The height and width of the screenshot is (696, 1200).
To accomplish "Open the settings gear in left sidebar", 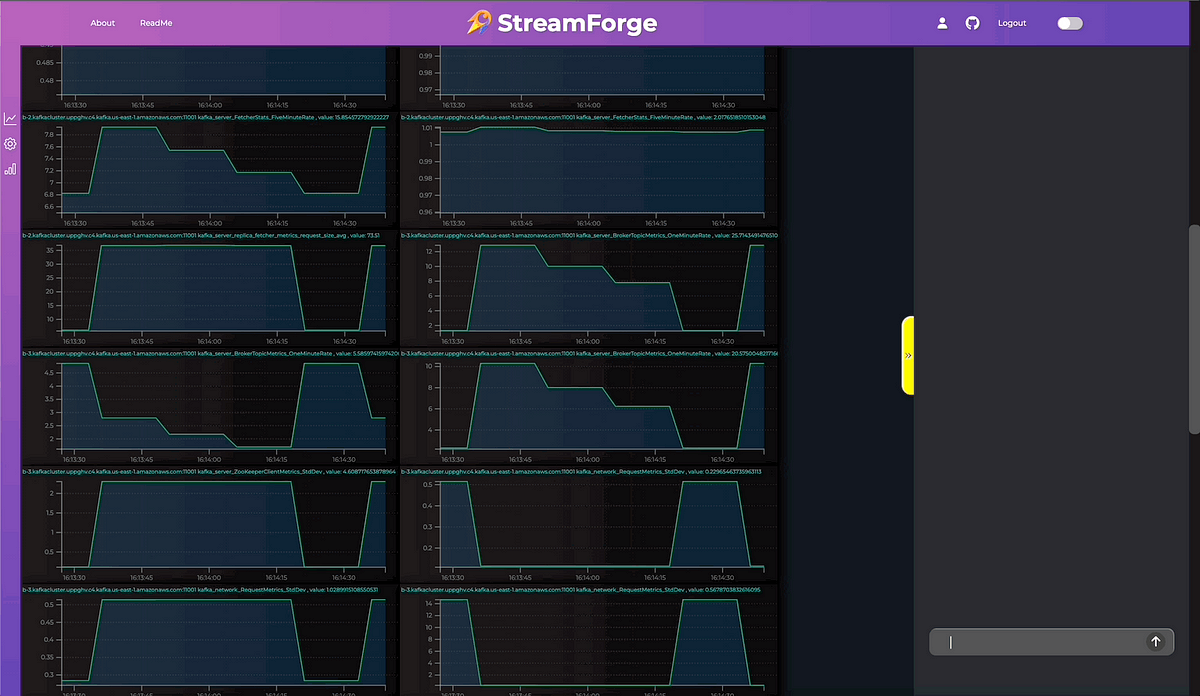I will pyautogui.click(x=10, y=144).
